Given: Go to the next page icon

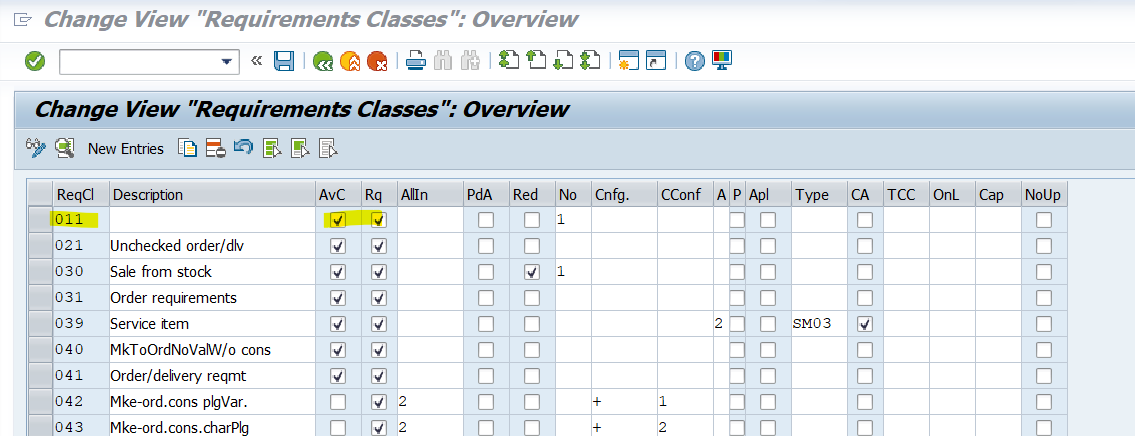Looking at the screenshot, I should click(562, 60).
